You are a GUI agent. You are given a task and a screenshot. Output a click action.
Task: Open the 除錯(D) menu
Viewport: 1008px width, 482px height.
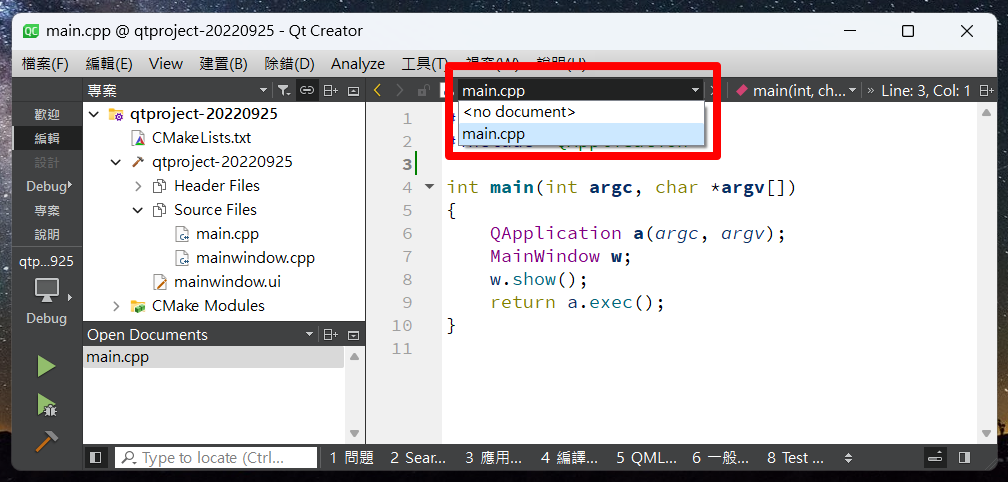pyautogui.click(x=289, y=64)
